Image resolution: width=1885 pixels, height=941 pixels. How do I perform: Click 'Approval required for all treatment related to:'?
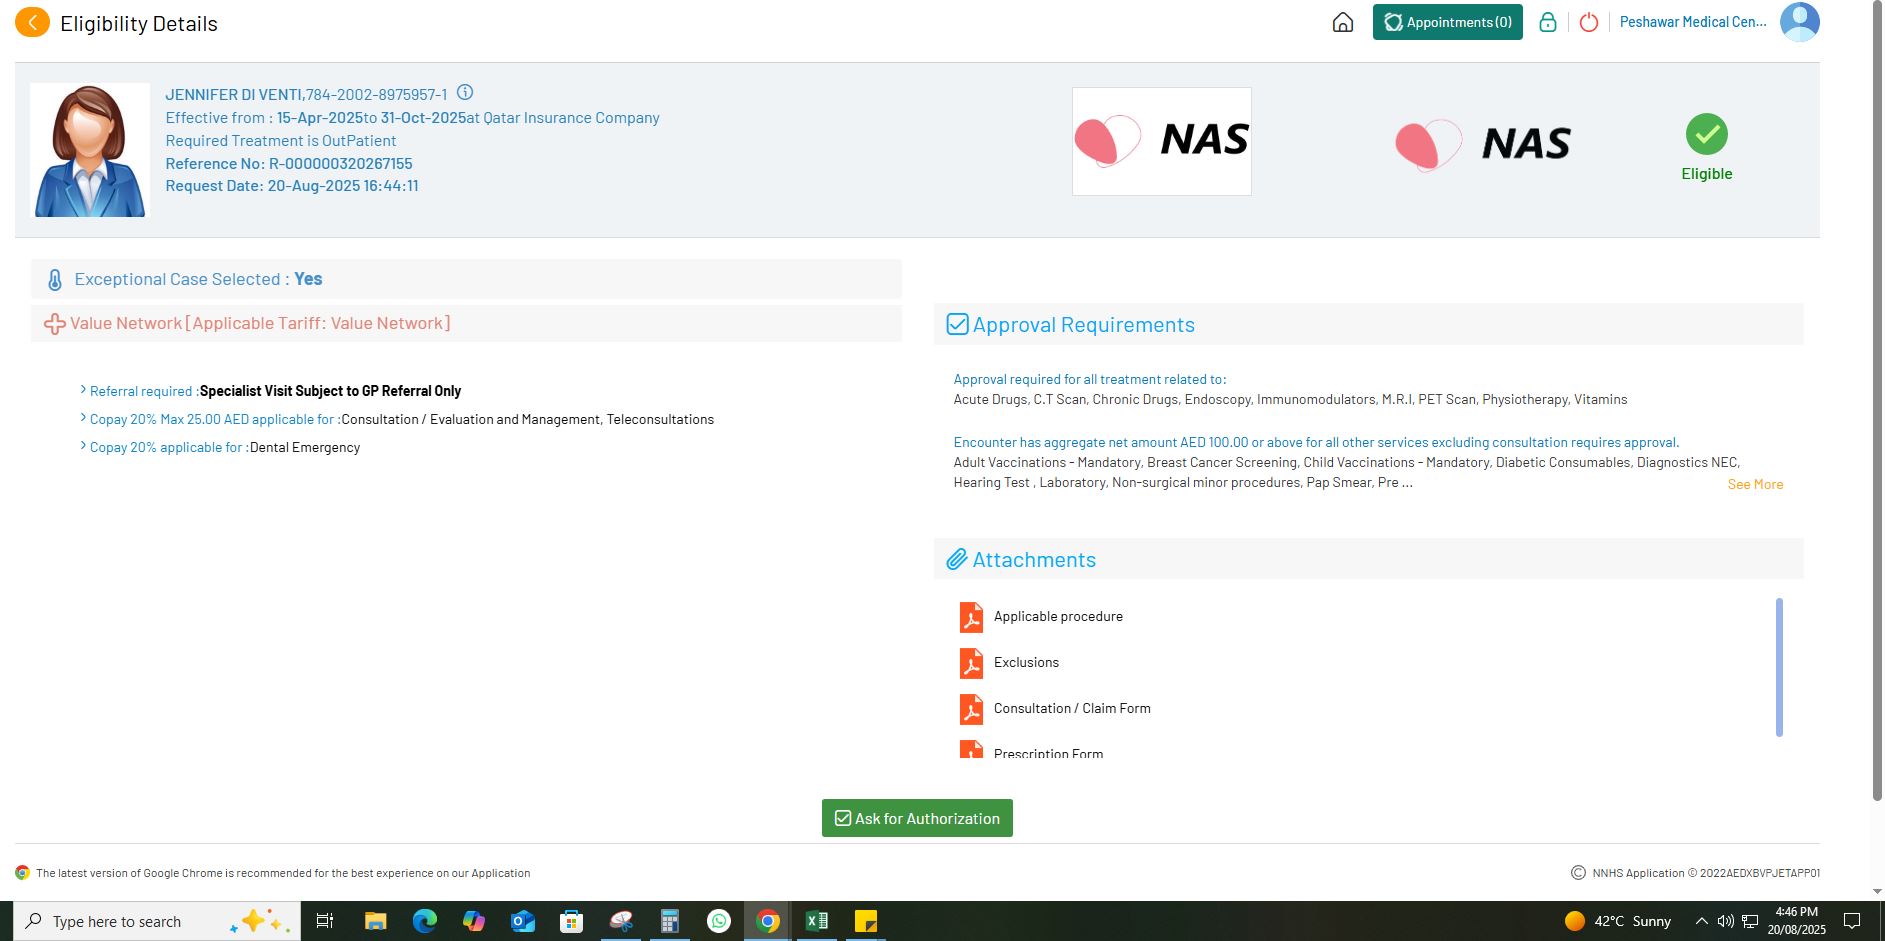pyautogui.click(x=1090, y=379)
